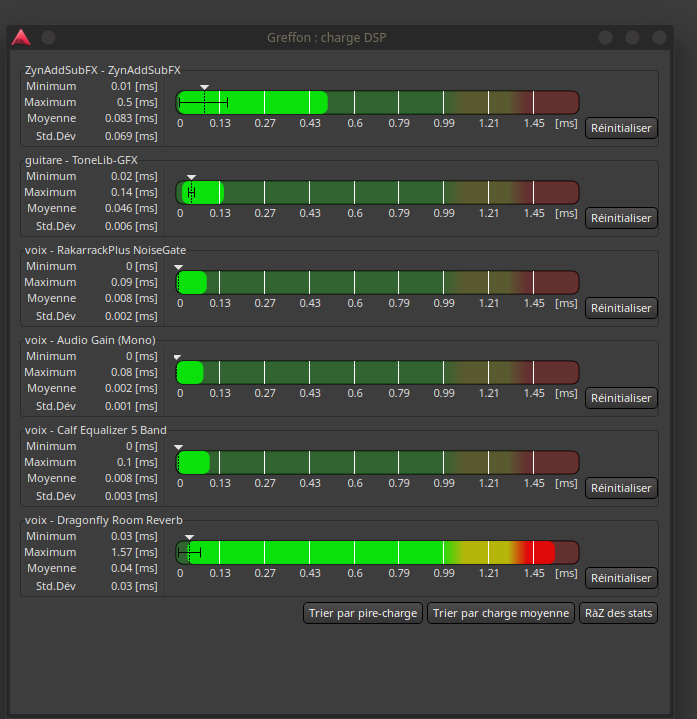Click Dragonfly Reverb Maximum value 1.57 [ms]
The width and height of the screenshot is (697, 719).
[134, 552]
